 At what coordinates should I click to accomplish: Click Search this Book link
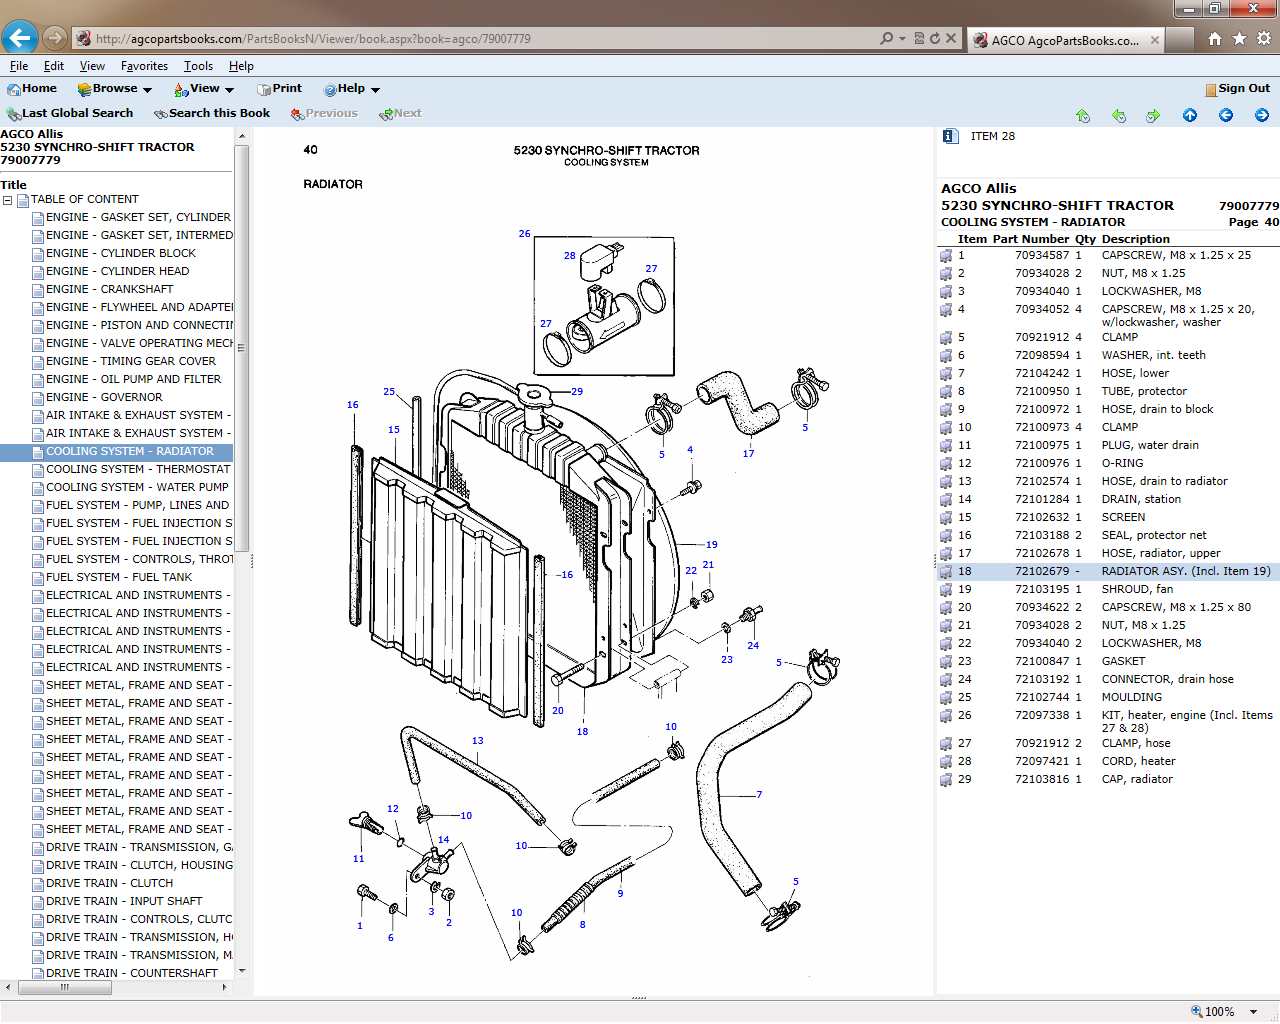pyautogui.click(x=212, y=114)
